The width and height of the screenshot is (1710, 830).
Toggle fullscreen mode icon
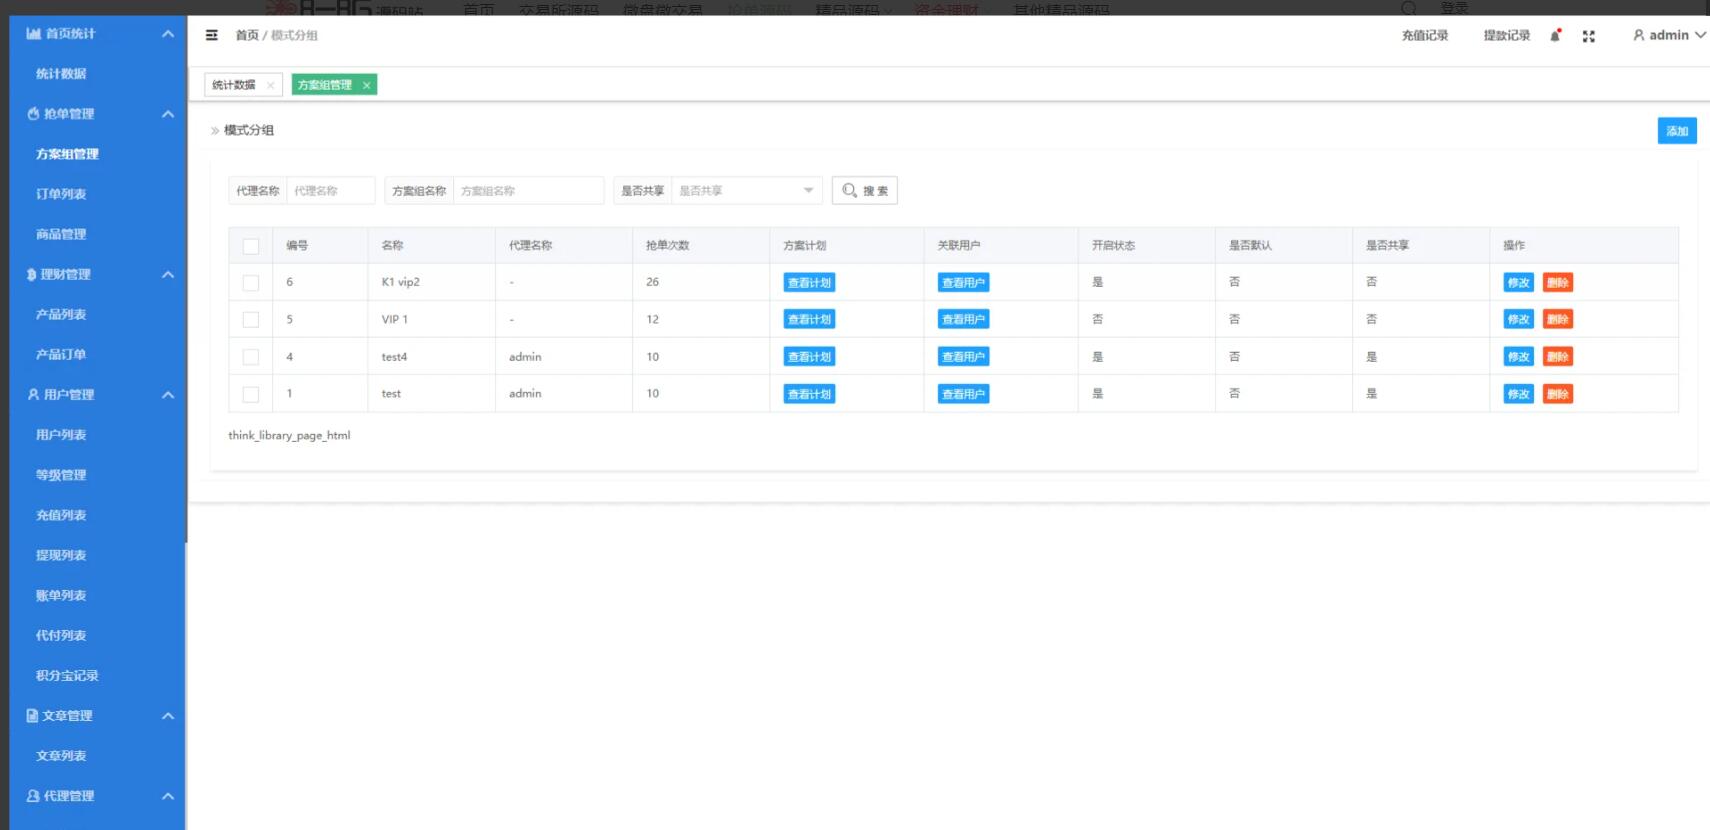point(1588,36)
